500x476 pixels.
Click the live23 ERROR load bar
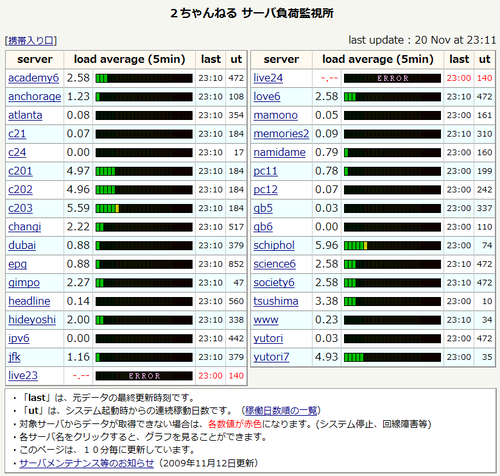click(x=144, y=376)
